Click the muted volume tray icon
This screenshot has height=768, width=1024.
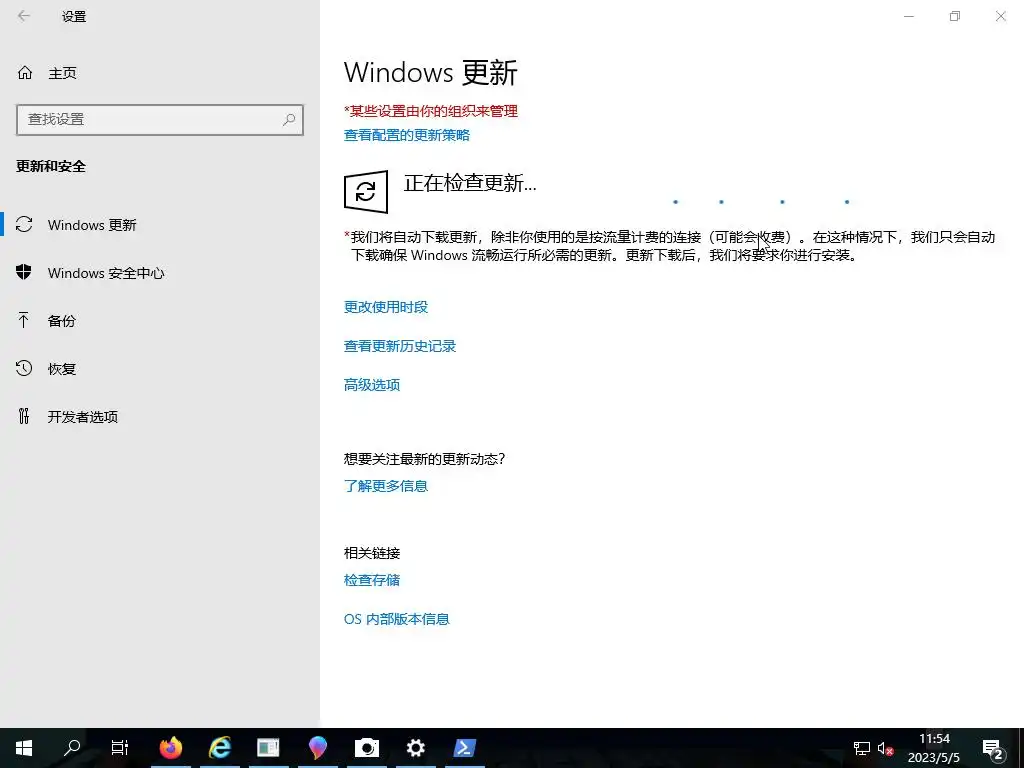[885, 748]
